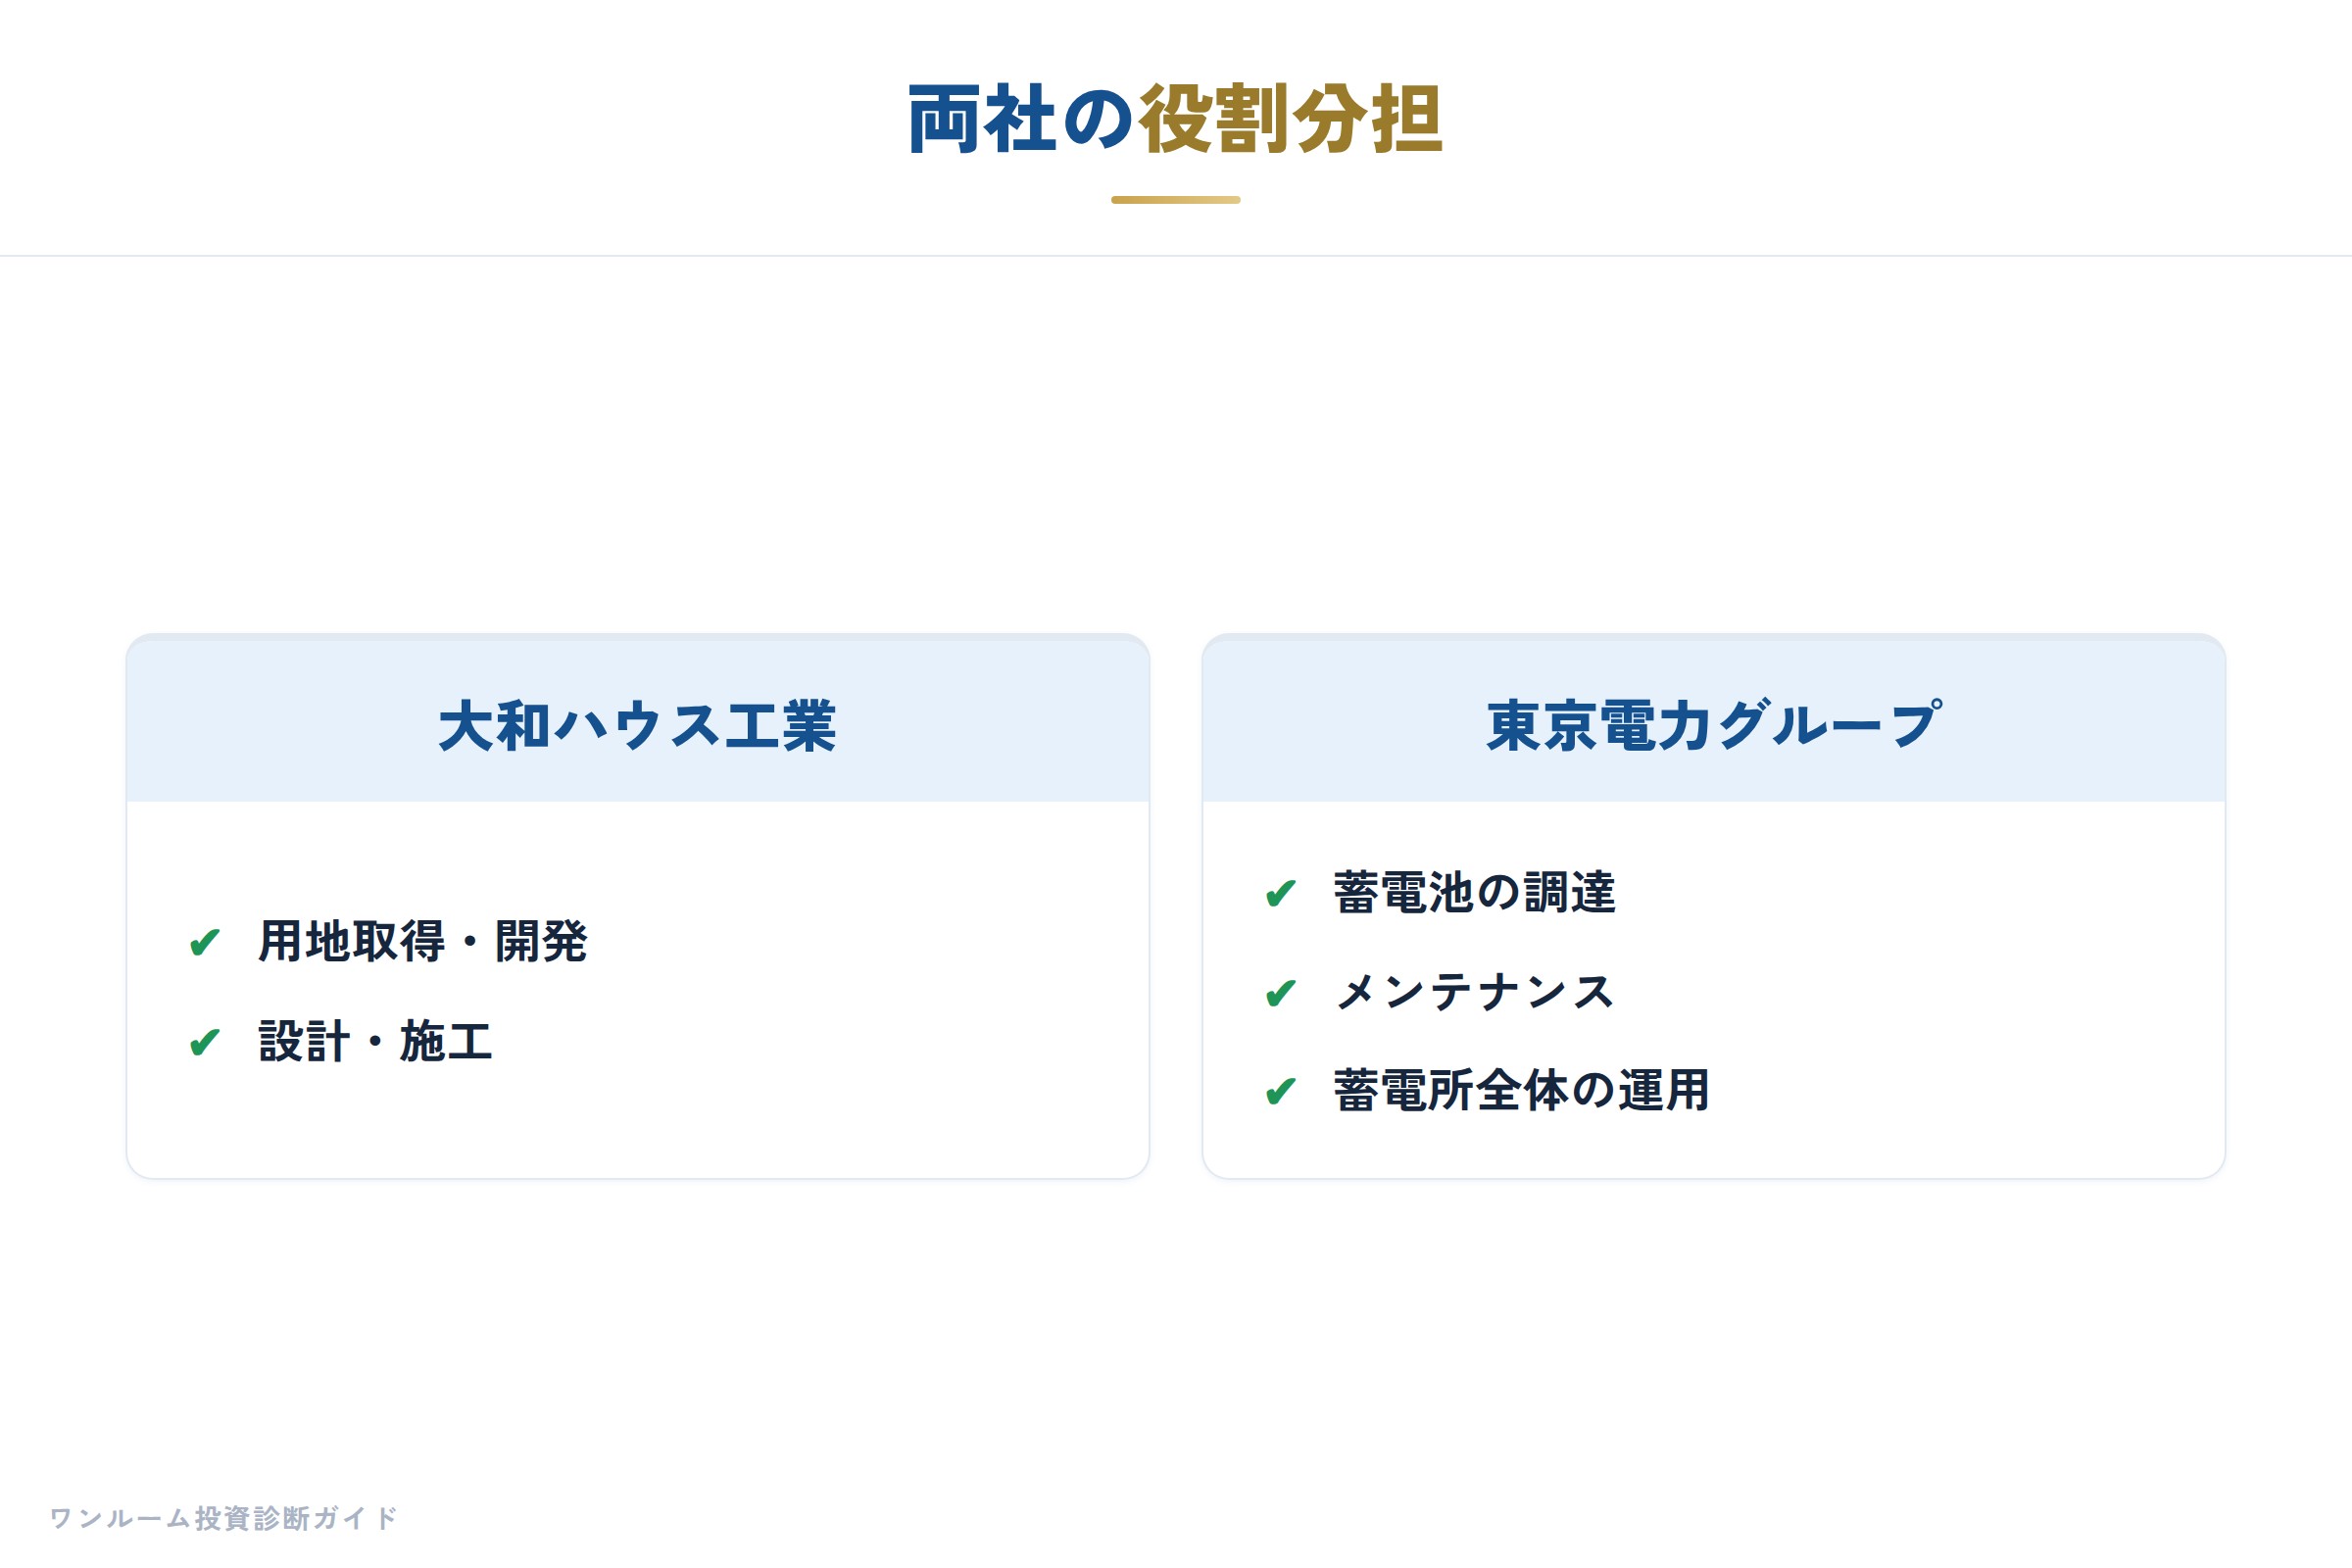Click the gold word 役割分担 in title
This screenshot has height=1568, width=2352.
coord(1292,120)
